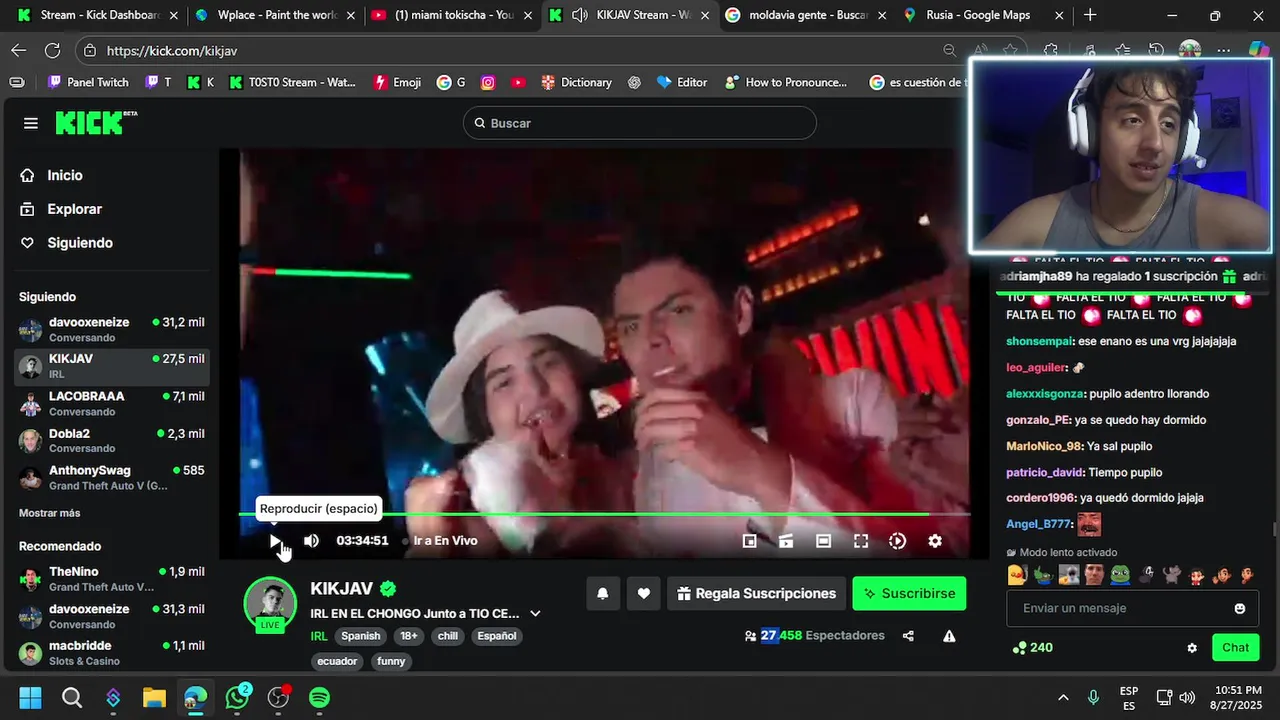Open TheNino recommended channel
This screenshot has width=1280, height=720.
point(112,579)
